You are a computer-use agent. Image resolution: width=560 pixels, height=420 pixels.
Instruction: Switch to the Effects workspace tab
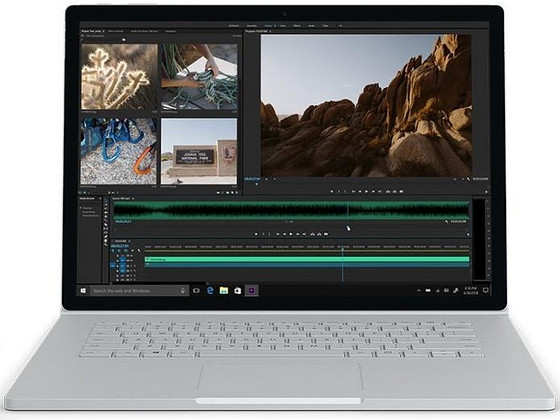pos(297,26)
